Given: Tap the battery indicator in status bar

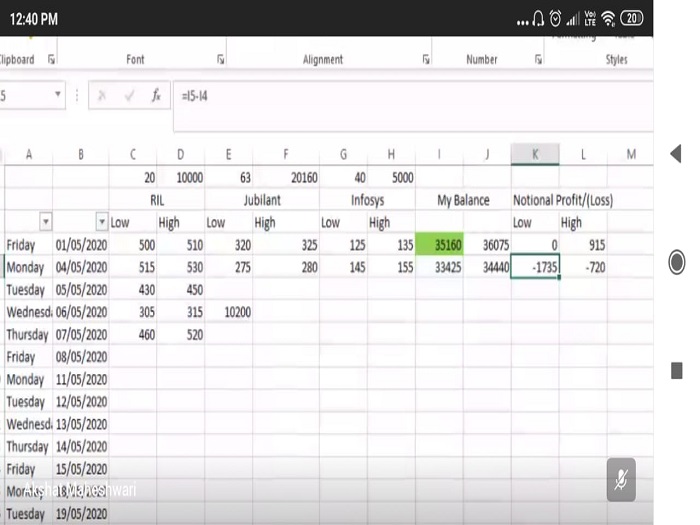Looking at the screenshot, I should (x=631, y=18).
